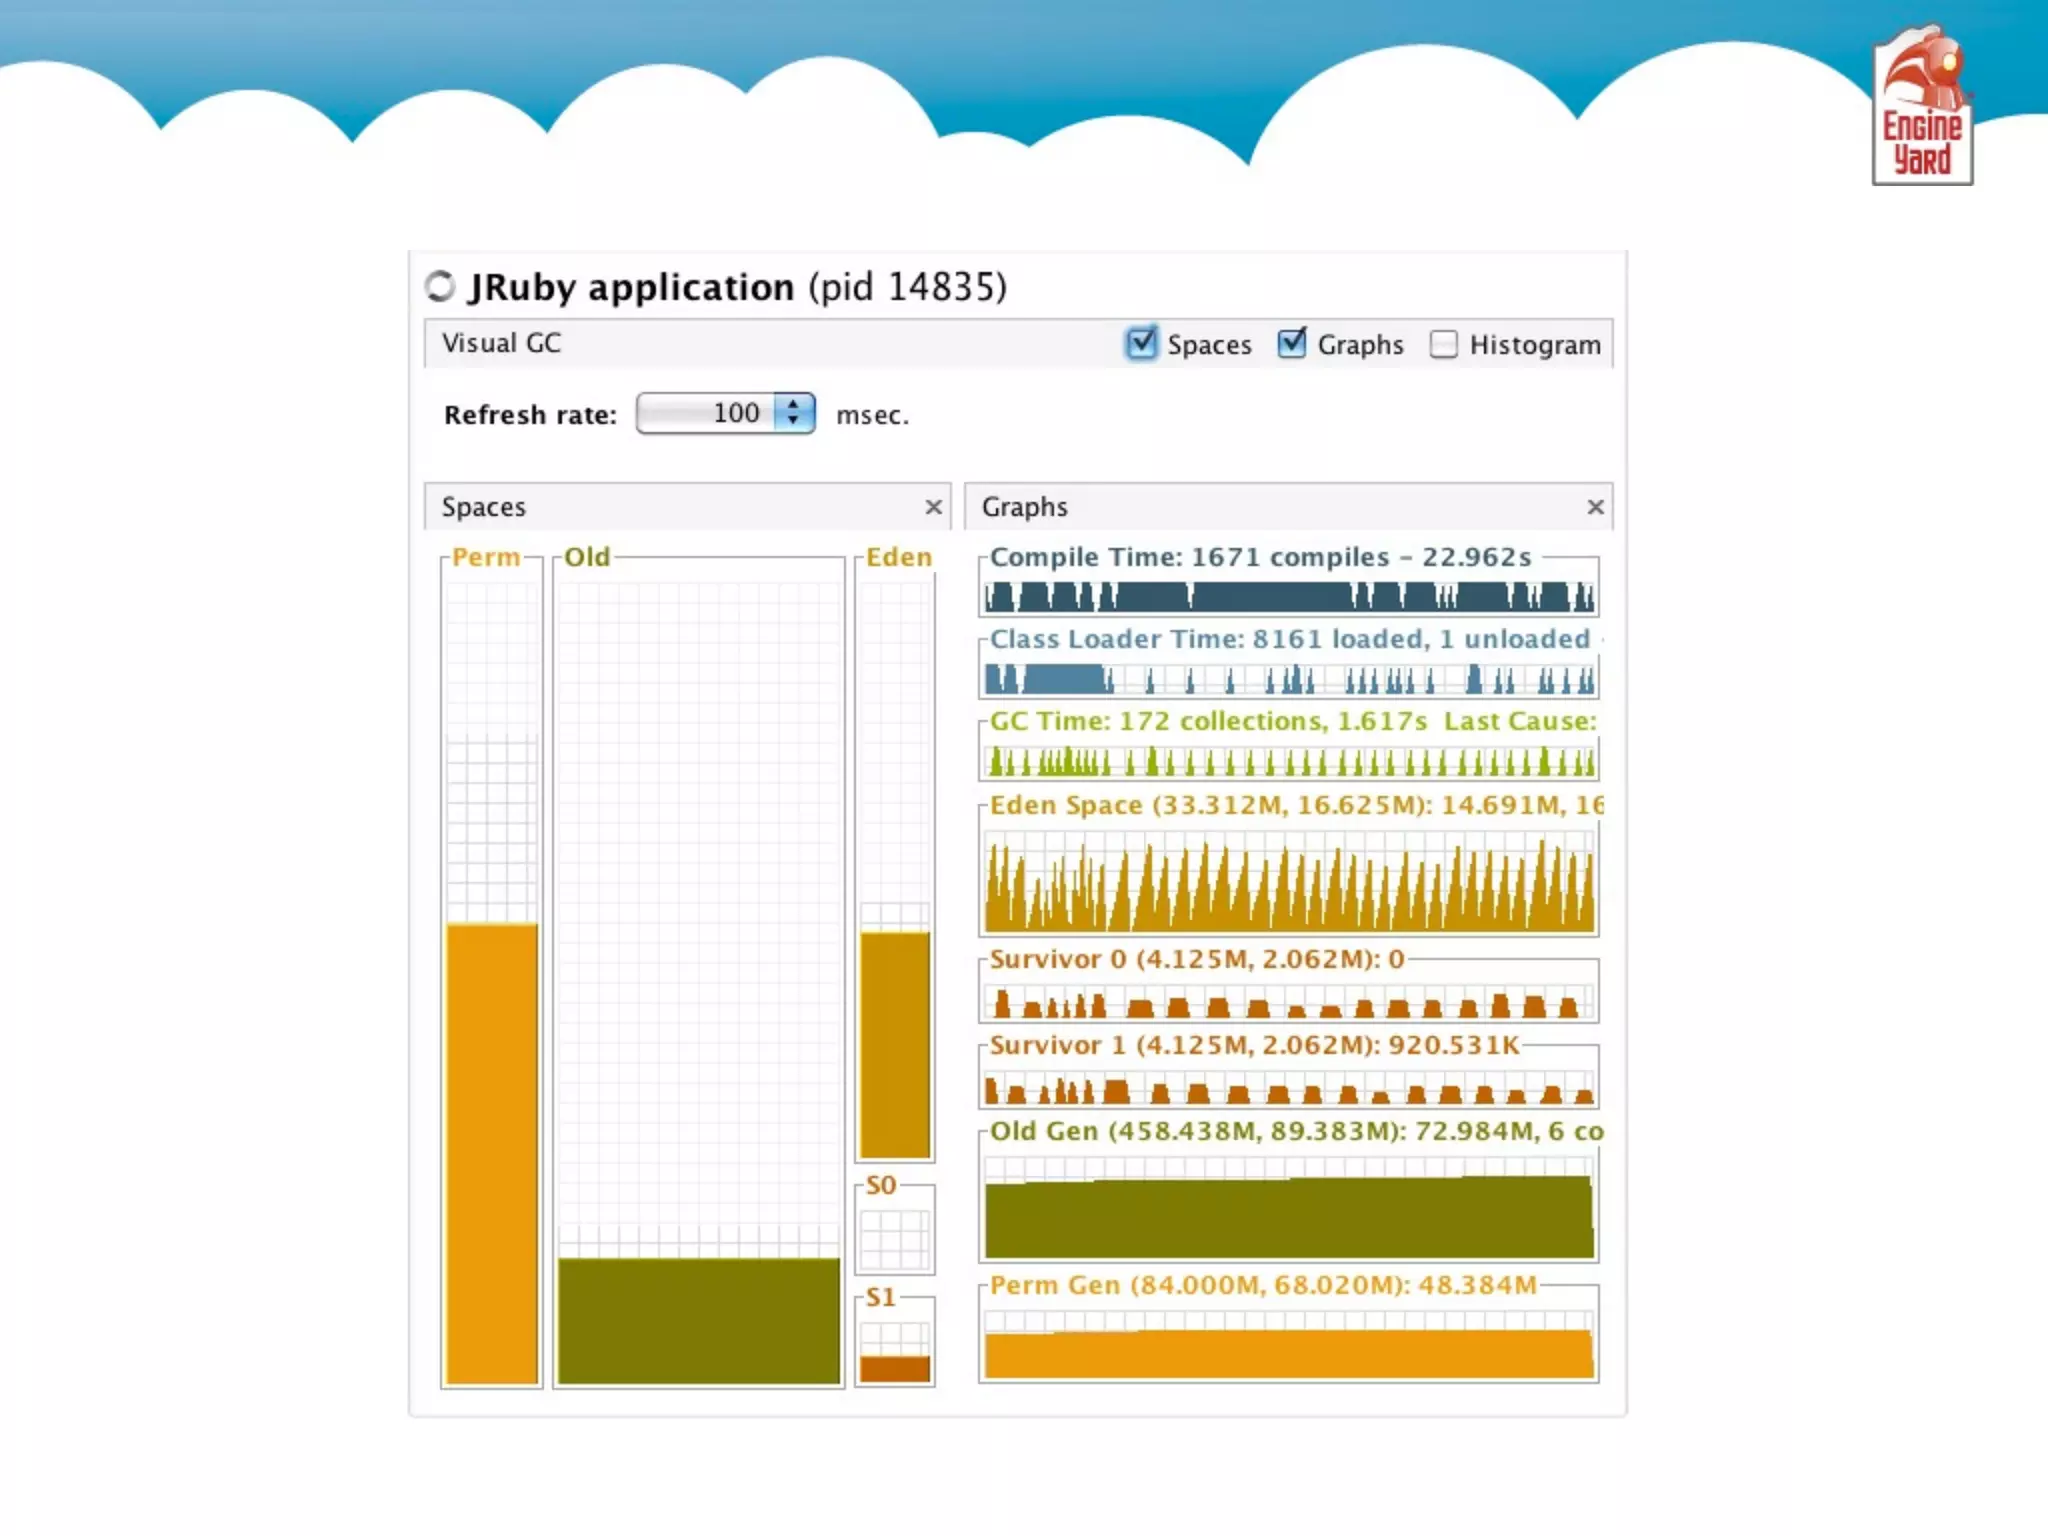
Task: Select the Visual GC tab label
Action: pyautogui.click(x=501, y=343)
